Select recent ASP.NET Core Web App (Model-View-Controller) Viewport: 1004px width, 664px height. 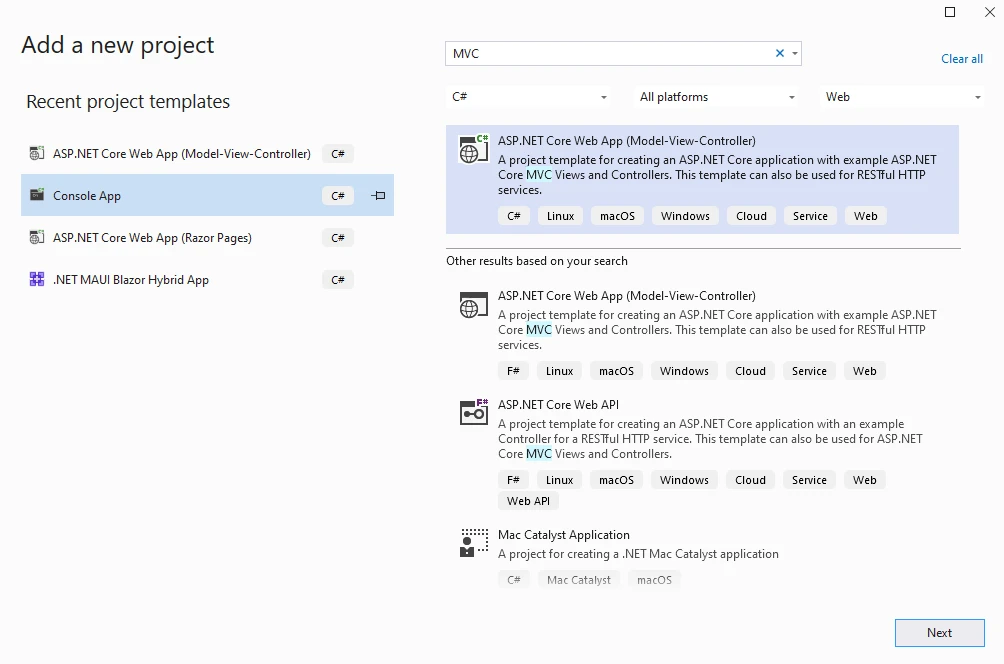[x=182, y=154]
